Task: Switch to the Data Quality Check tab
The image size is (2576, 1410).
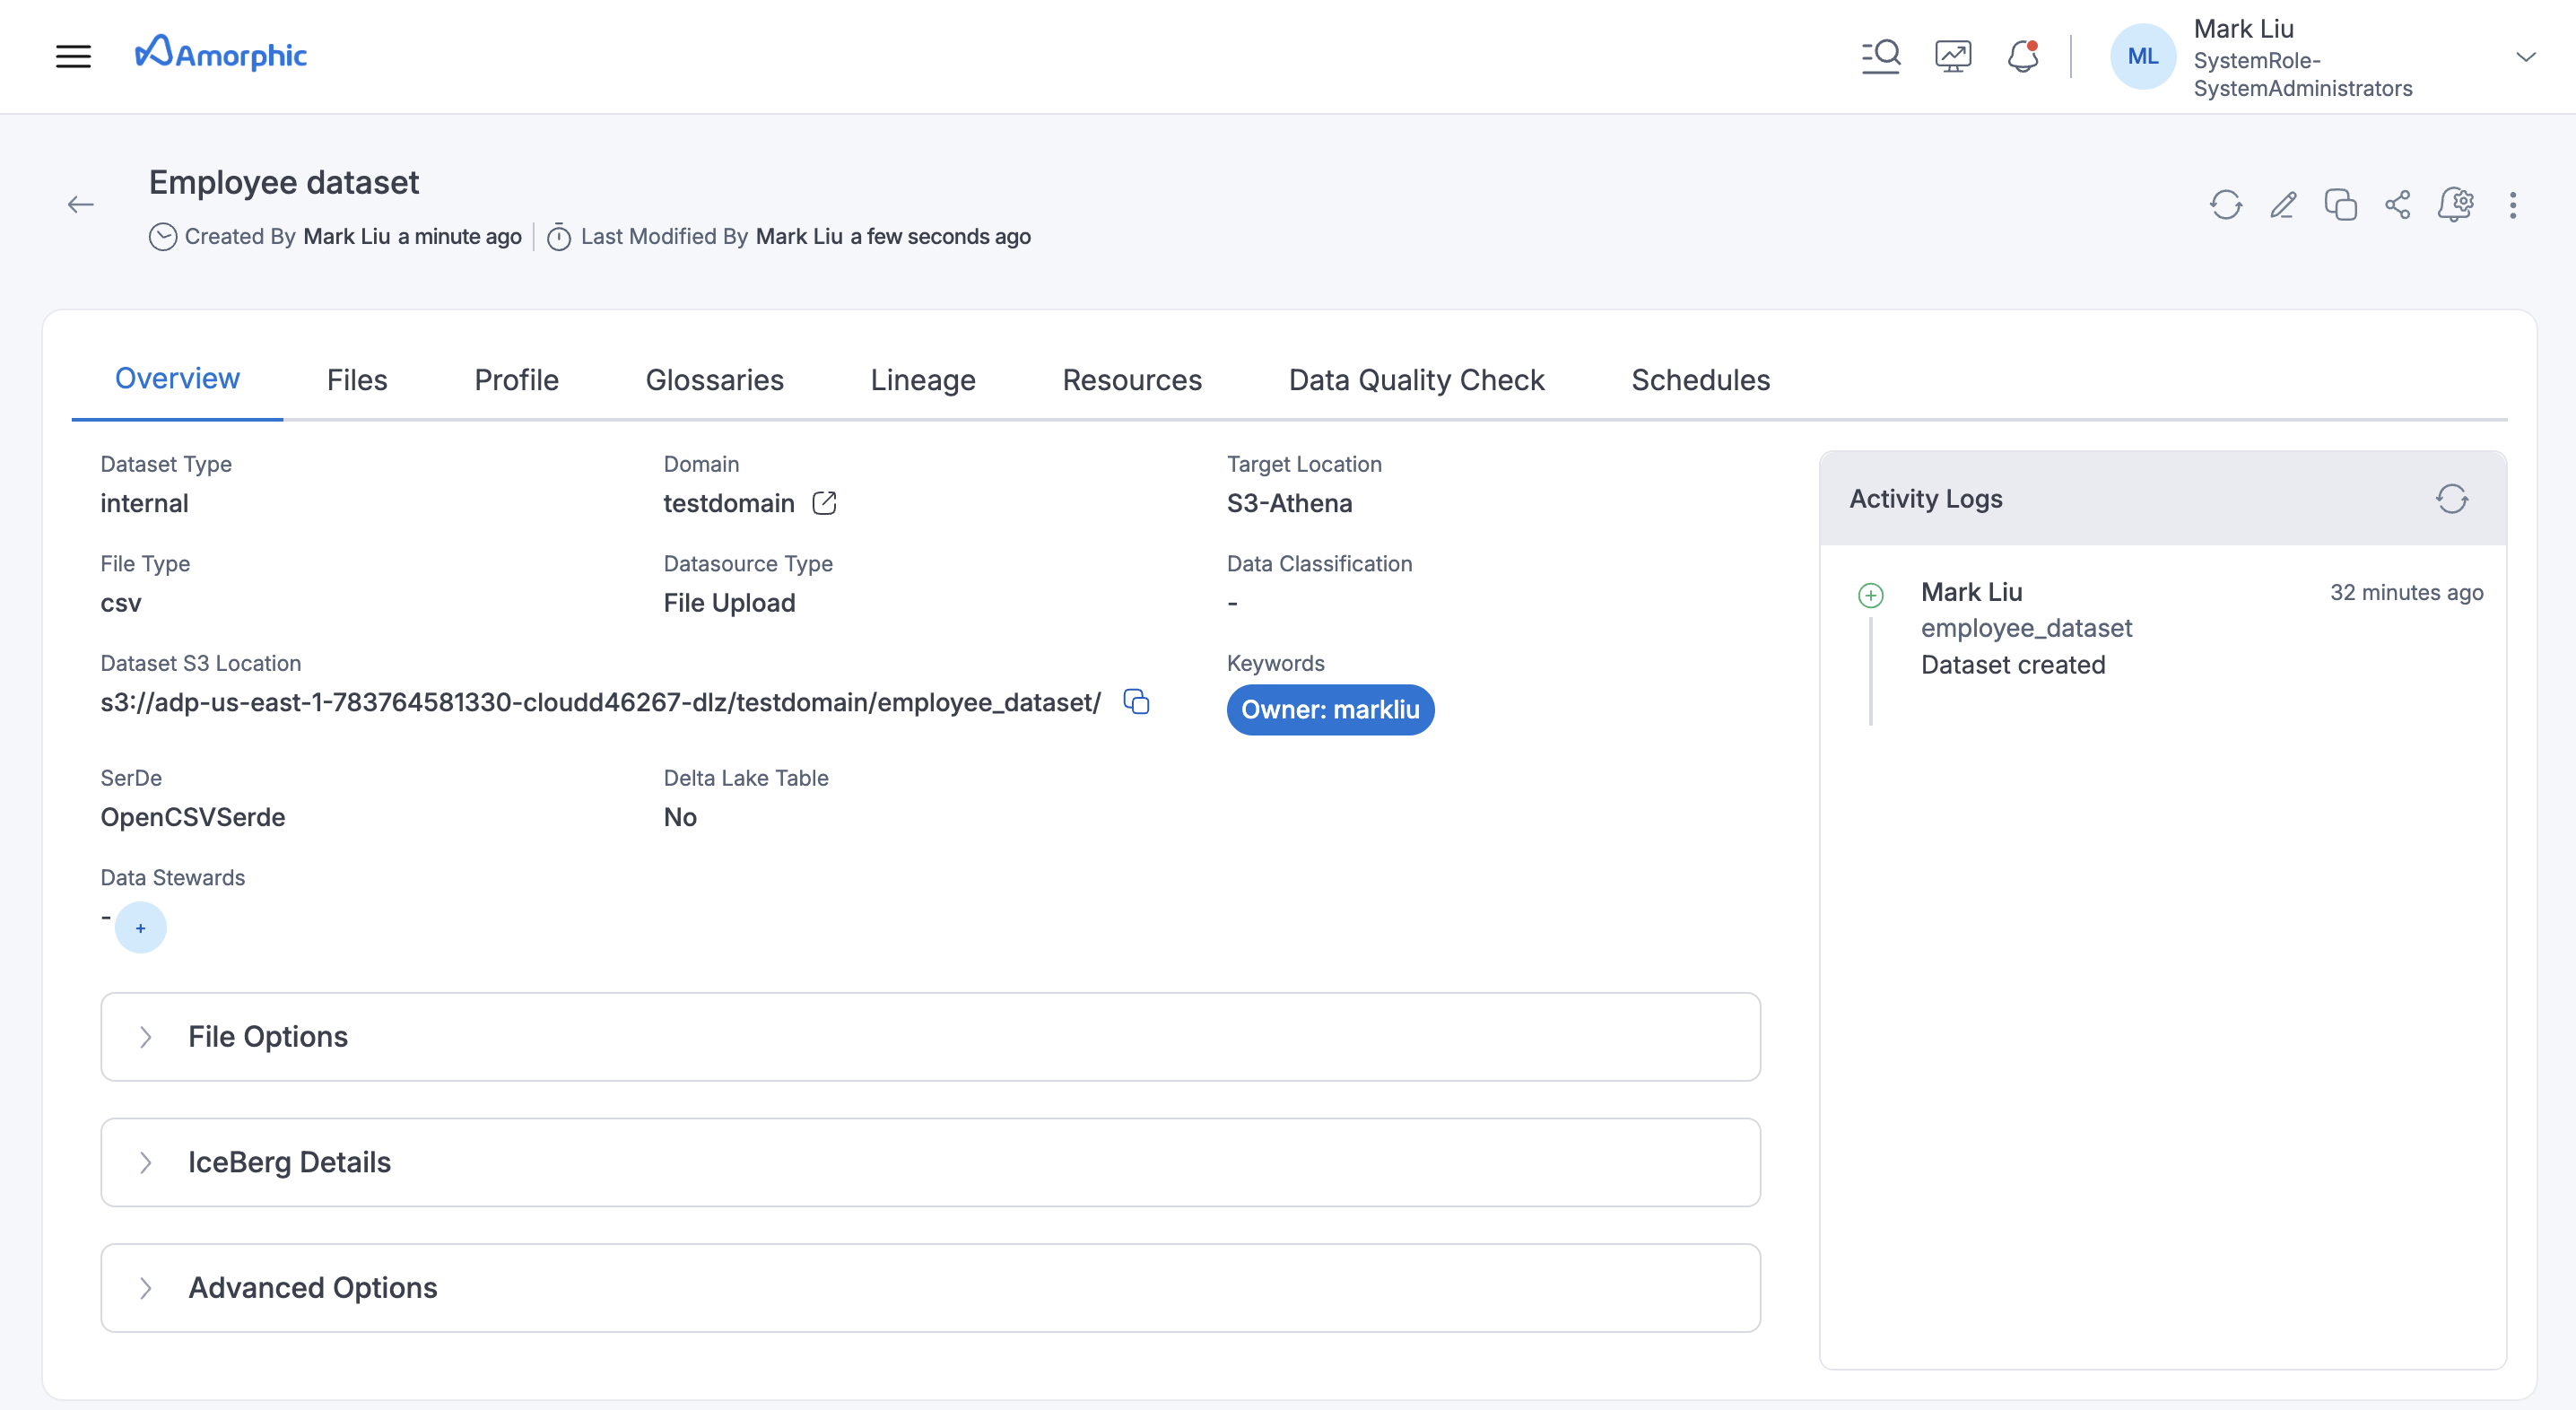Action: 1416,380
